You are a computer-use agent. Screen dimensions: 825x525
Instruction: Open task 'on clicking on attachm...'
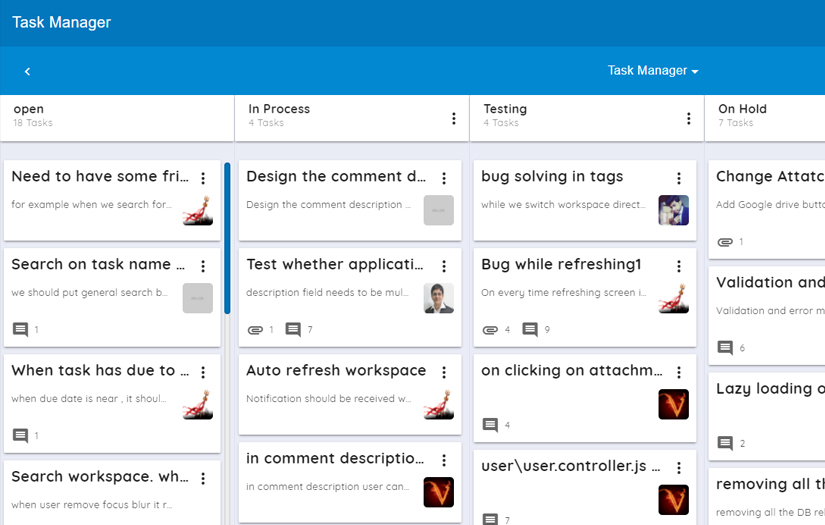(x=572, y=370)
